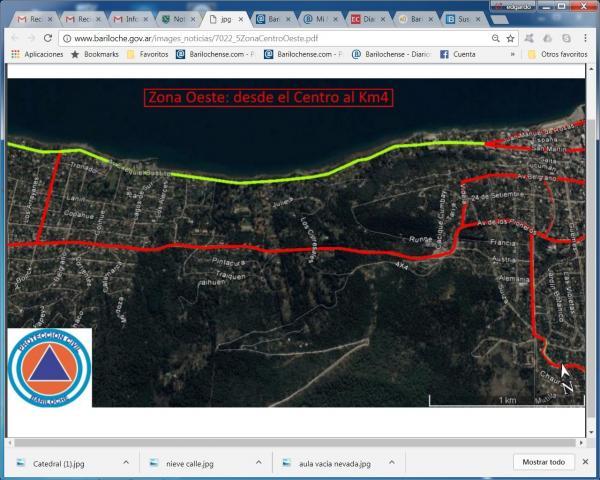Open the Chrome three-dot menu
Image resolution: width=600 pixels, height=480 pixels.
coord(585,38)
